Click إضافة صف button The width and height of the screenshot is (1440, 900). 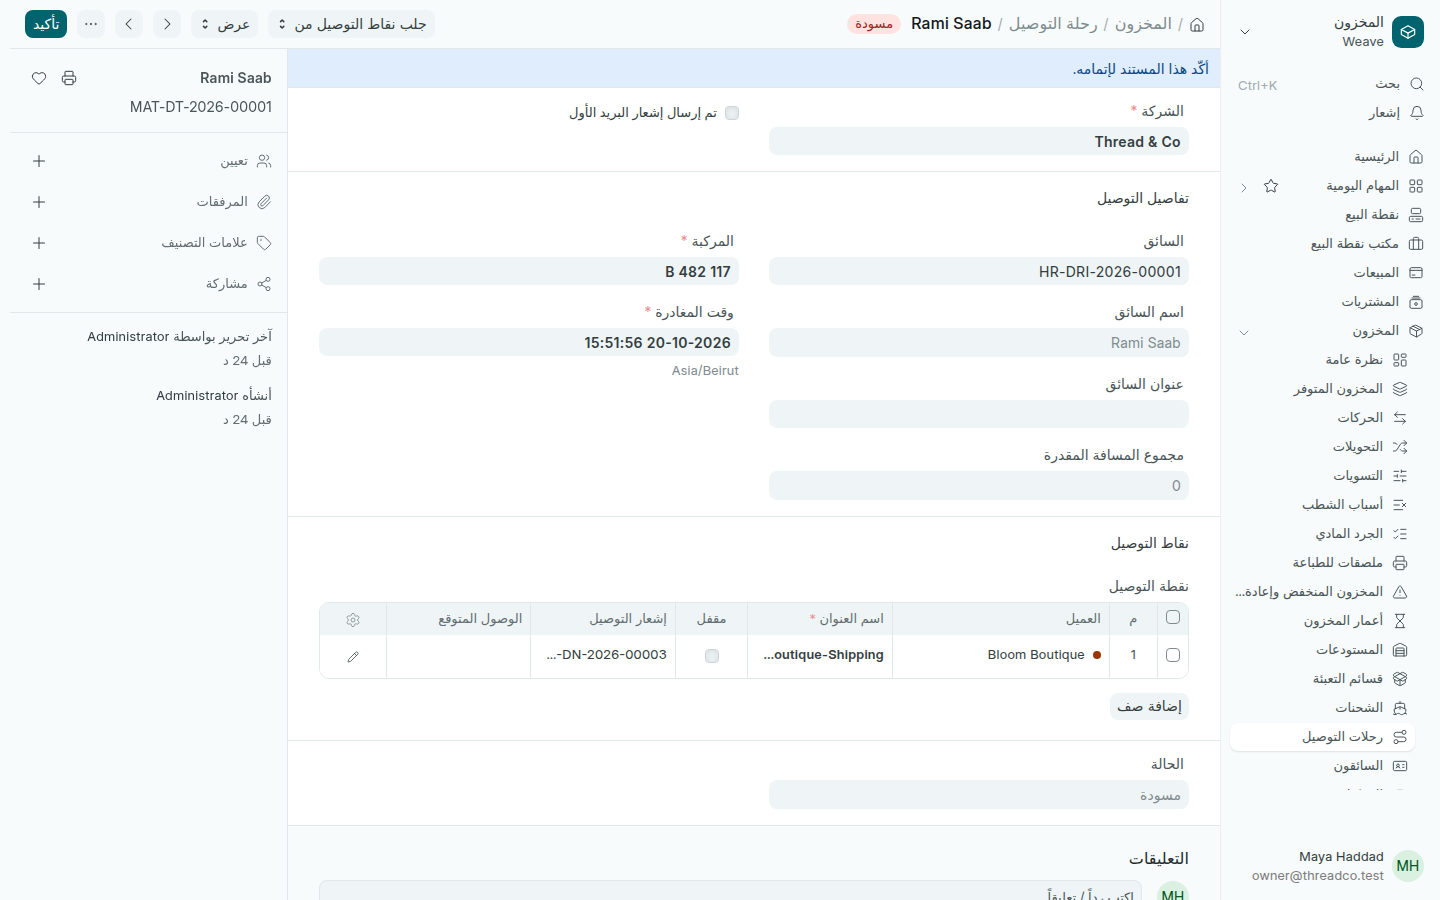point(1149,706)
